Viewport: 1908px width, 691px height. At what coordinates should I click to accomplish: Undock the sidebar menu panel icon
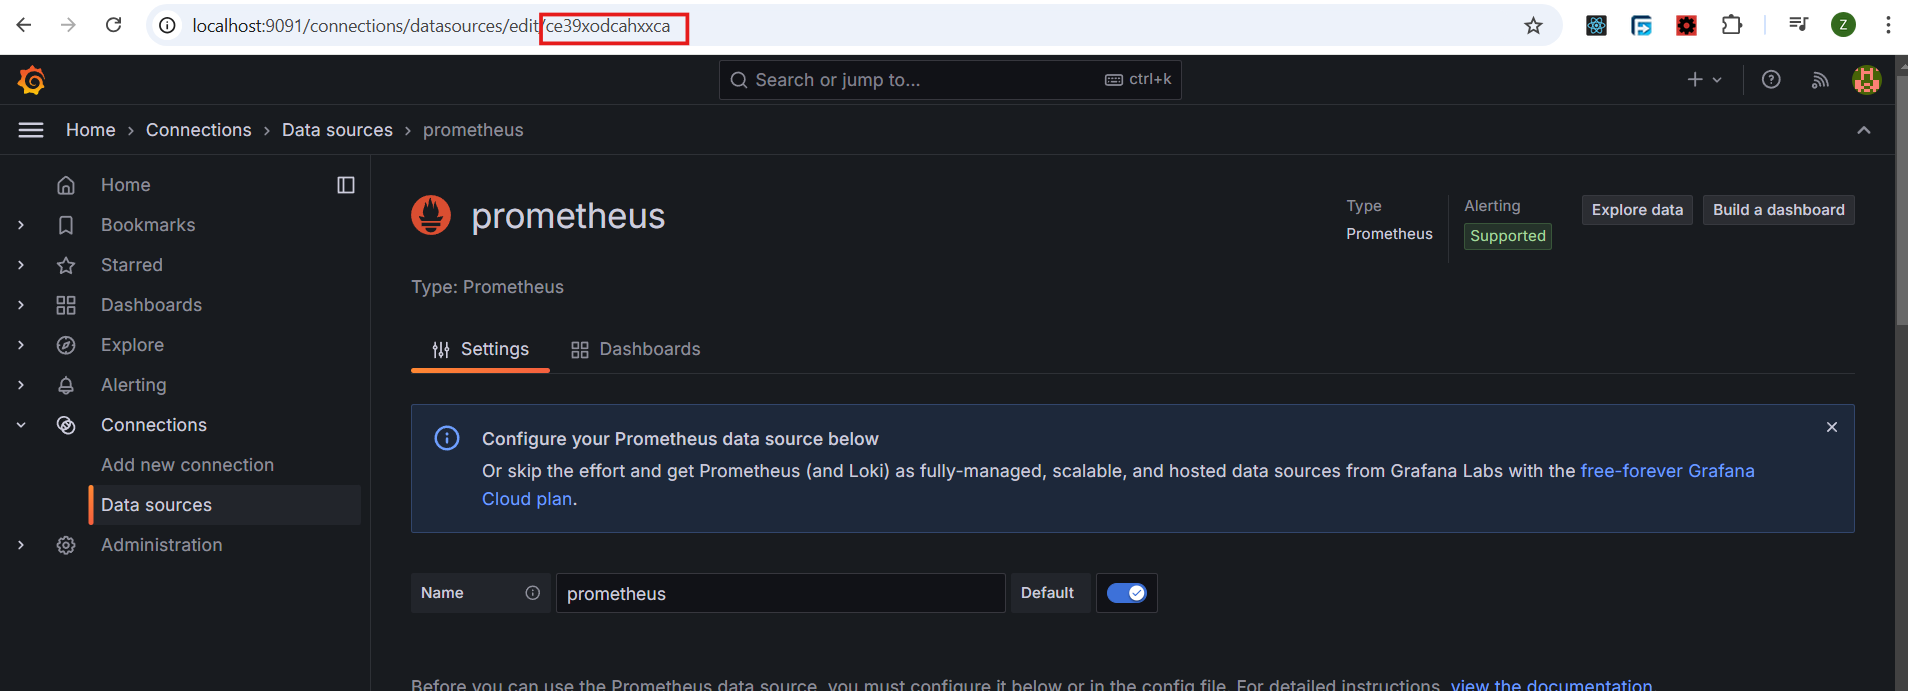pos(346,185)
